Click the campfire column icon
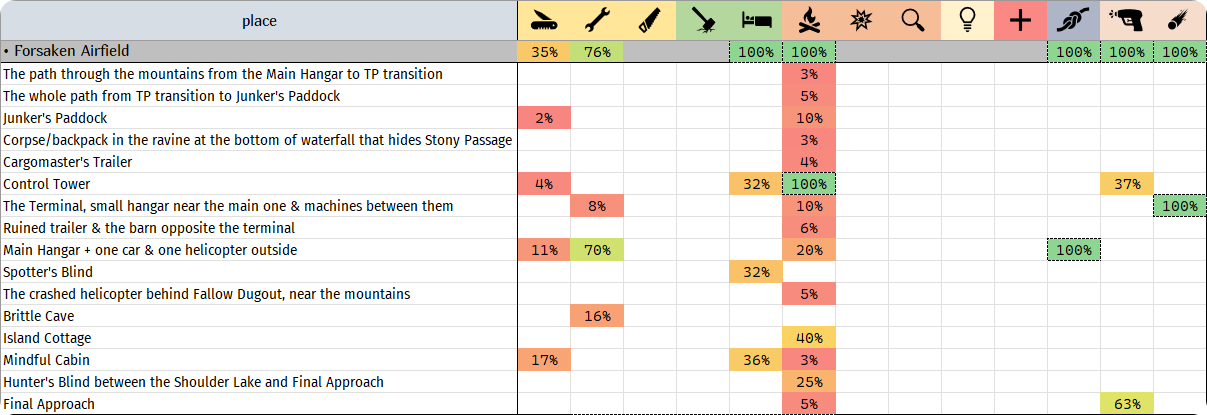 [x=809, y=21]
